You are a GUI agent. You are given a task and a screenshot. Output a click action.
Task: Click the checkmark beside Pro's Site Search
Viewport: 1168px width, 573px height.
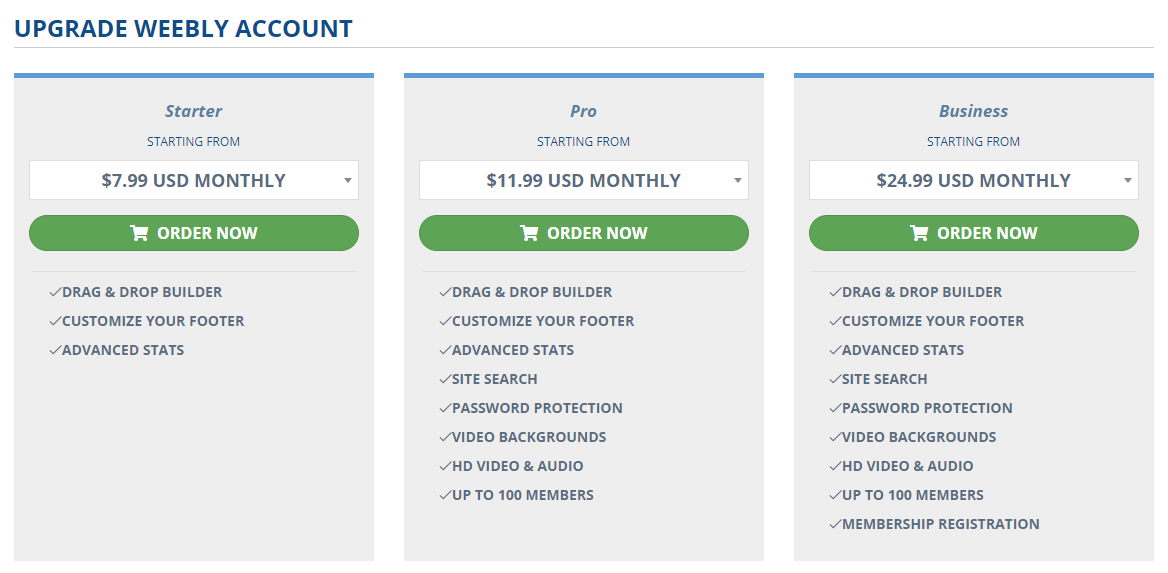point(445,379)
